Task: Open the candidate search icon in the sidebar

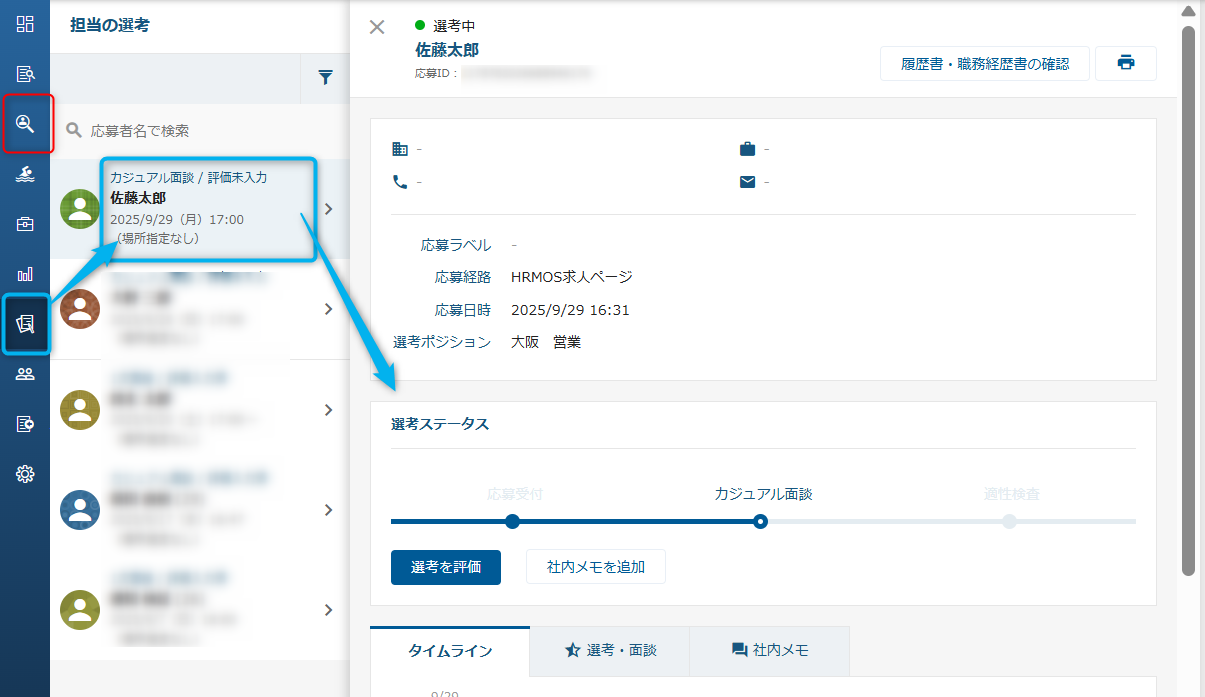Action: point(25,124)
